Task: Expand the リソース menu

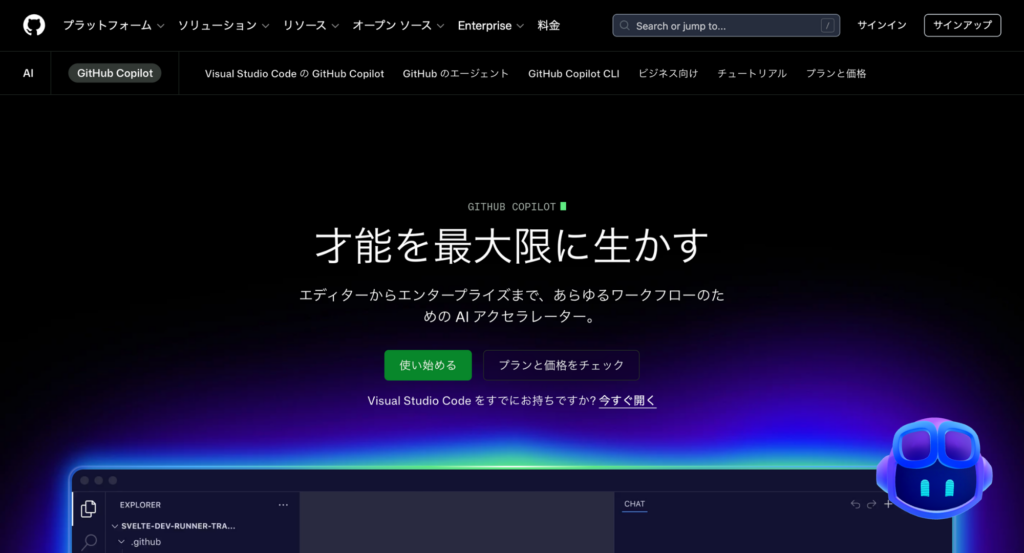Action: point(311,25)
